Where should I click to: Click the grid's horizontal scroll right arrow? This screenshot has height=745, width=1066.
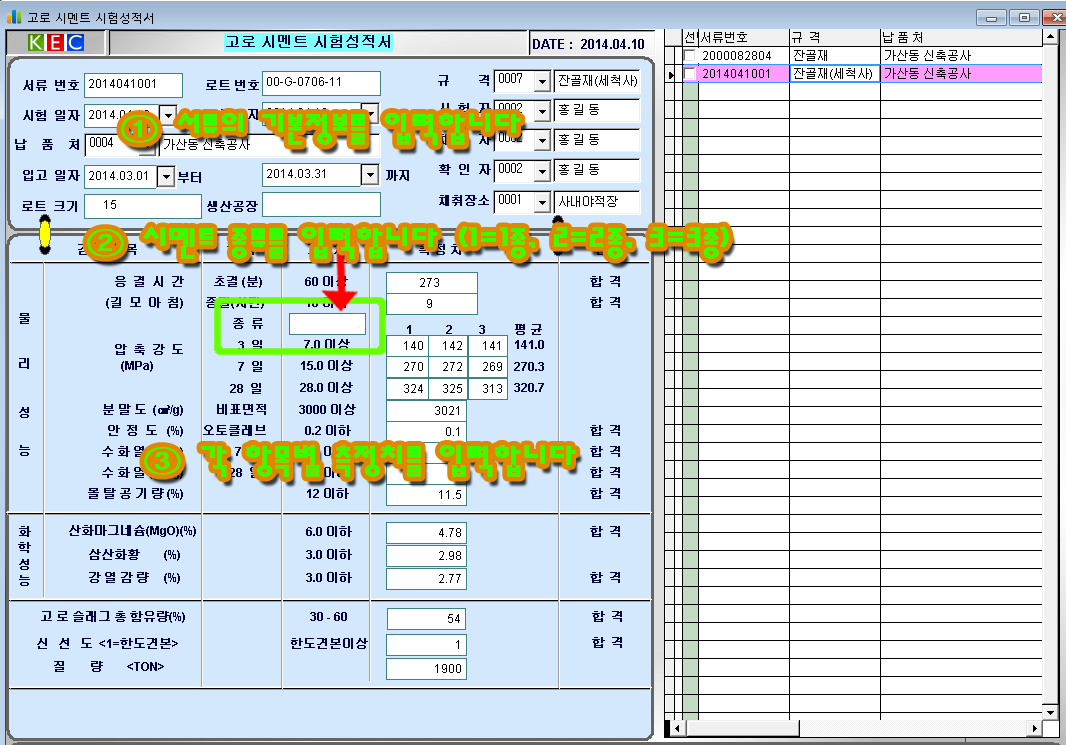pyautogui.click(x=1035, y=729)
